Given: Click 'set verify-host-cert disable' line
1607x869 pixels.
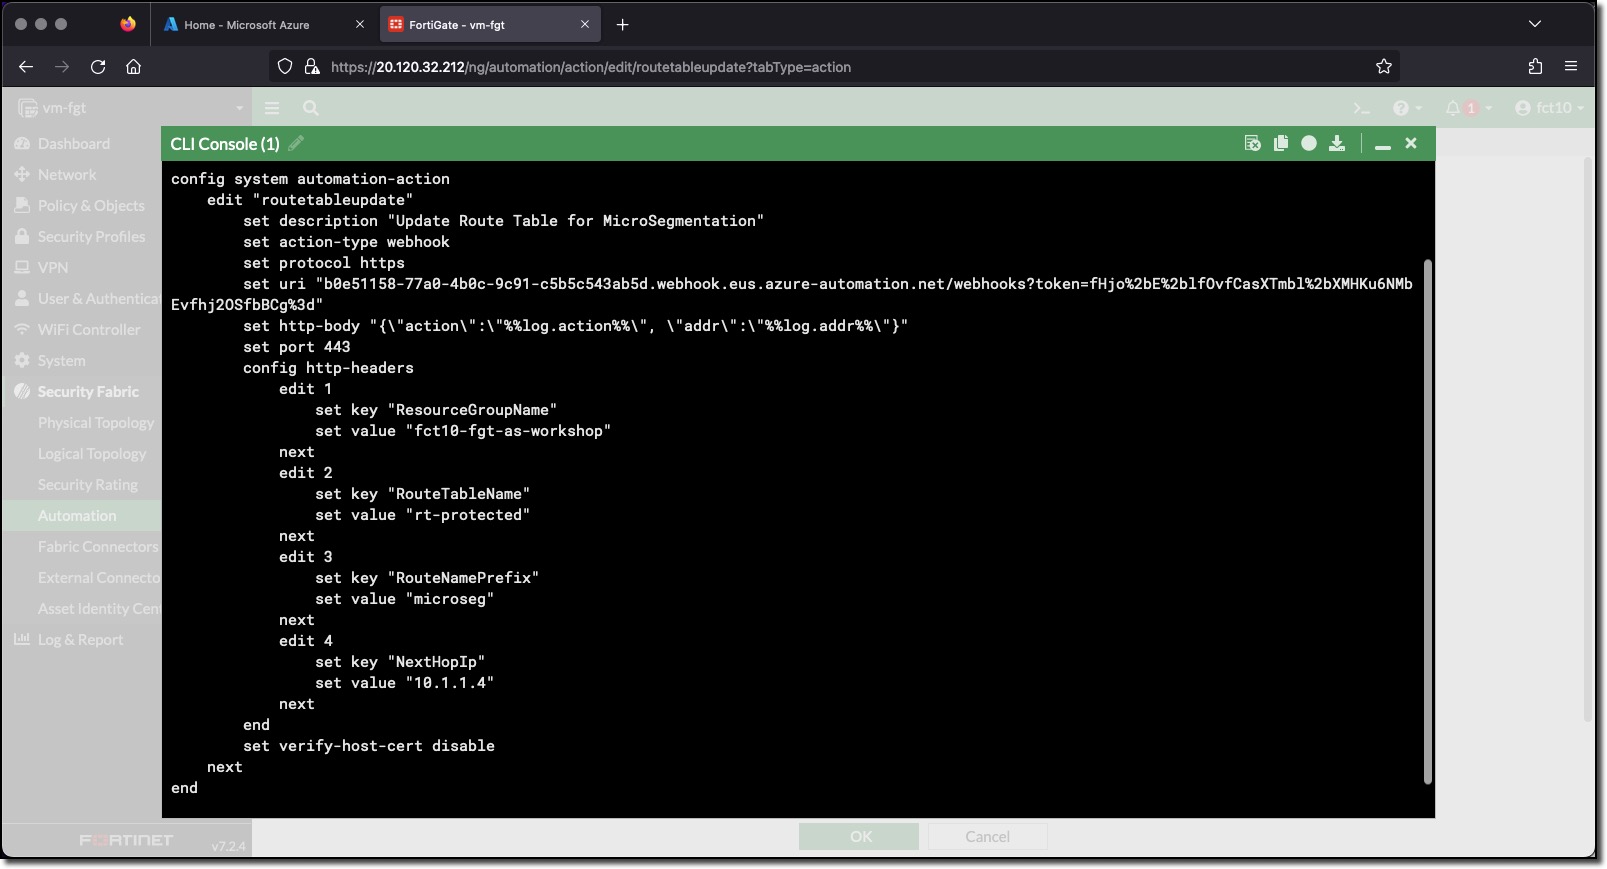Looking at the screenshot, I should (x=369, y=746).
